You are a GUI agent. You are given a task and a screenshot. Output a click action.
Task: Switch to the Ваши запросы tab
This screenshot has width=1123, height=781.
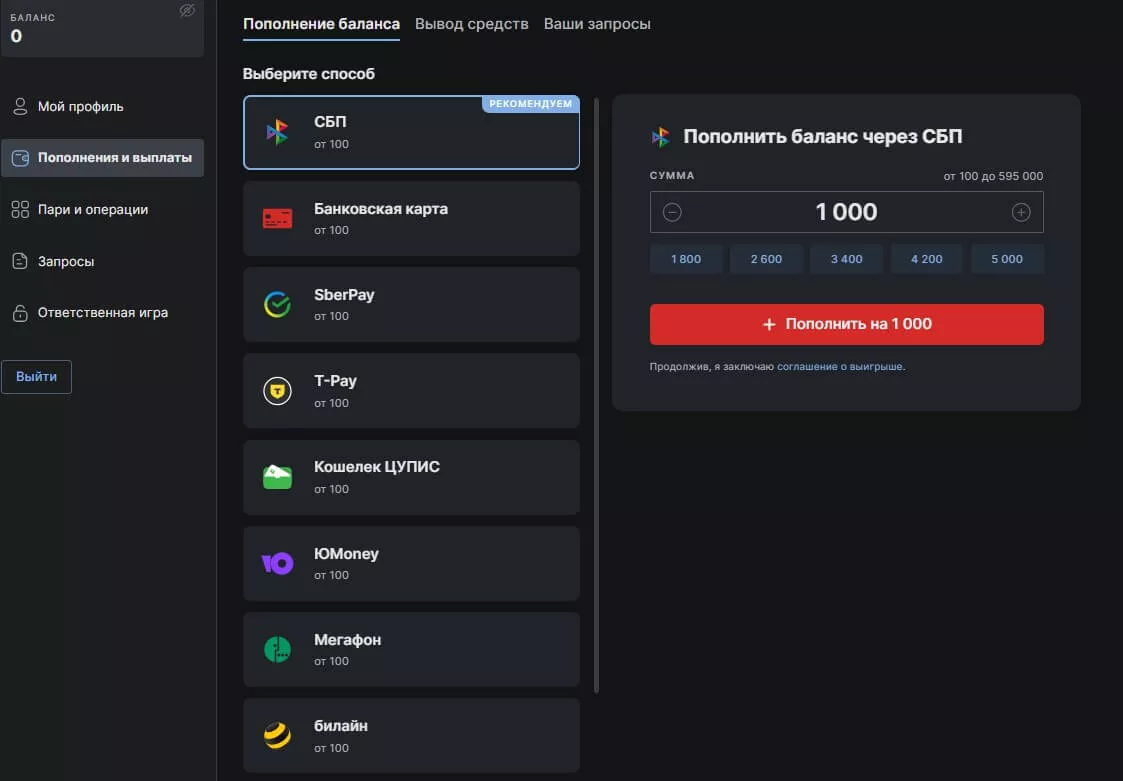597,24
